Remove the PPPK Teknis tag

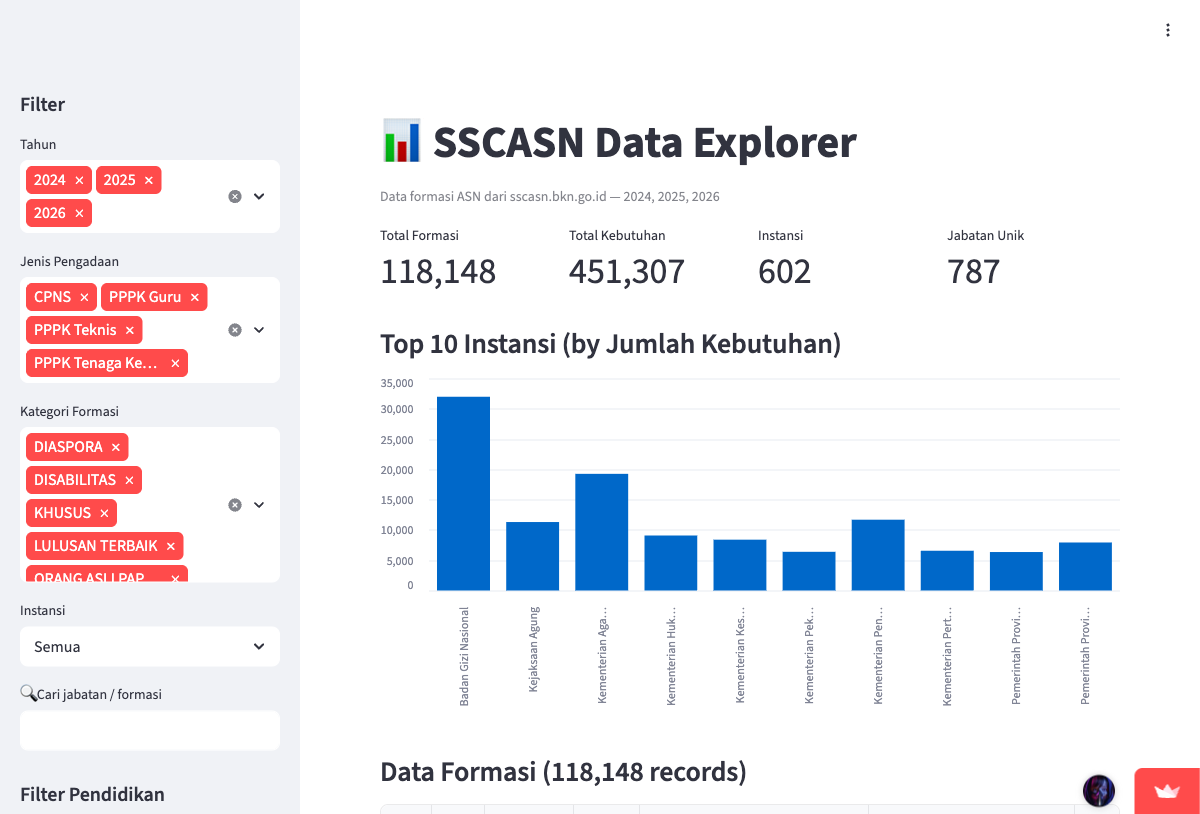[130, 330]
